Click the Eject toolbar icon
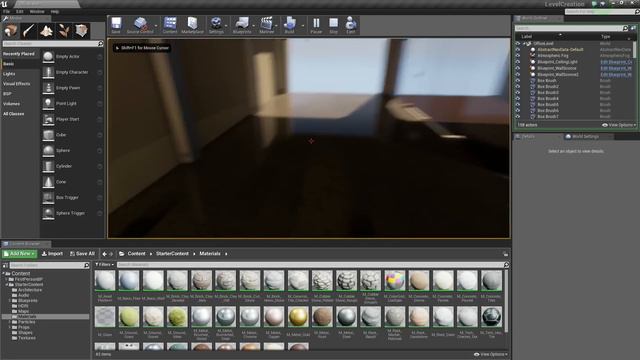Screen dimensions: 640x360 [351, 25]
